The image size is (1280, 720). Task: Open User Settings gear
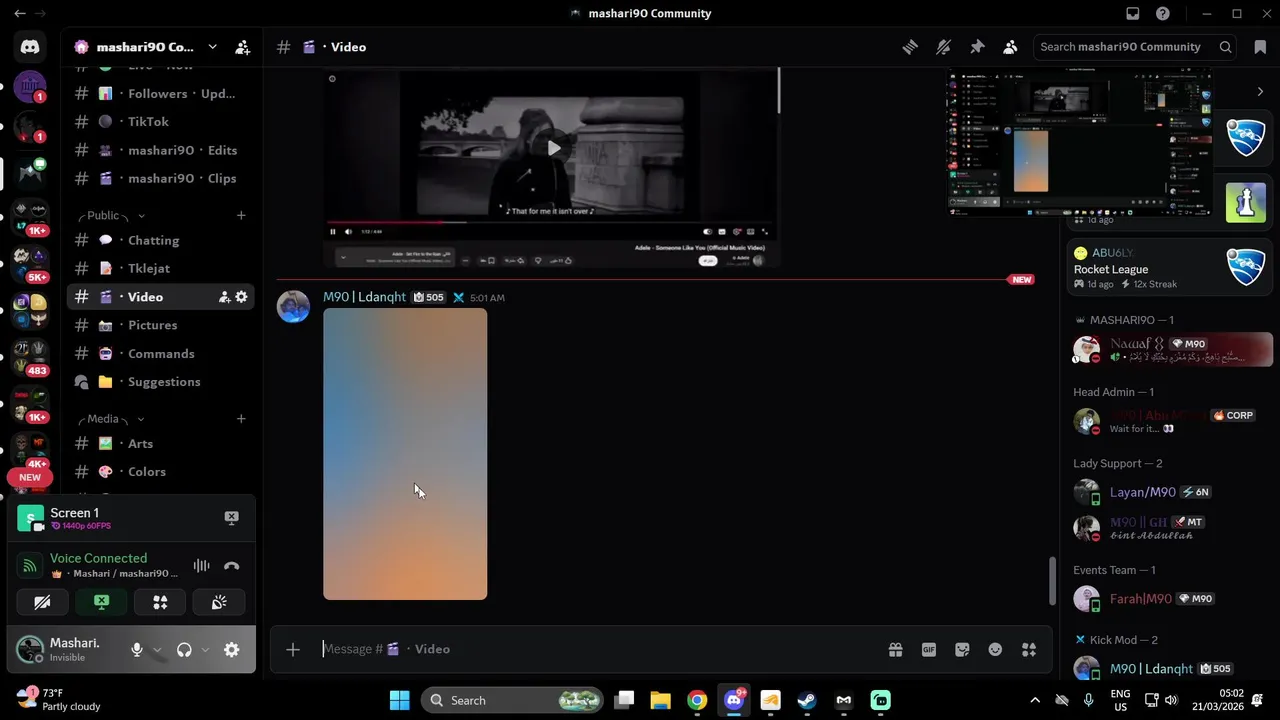coord(231,649)
